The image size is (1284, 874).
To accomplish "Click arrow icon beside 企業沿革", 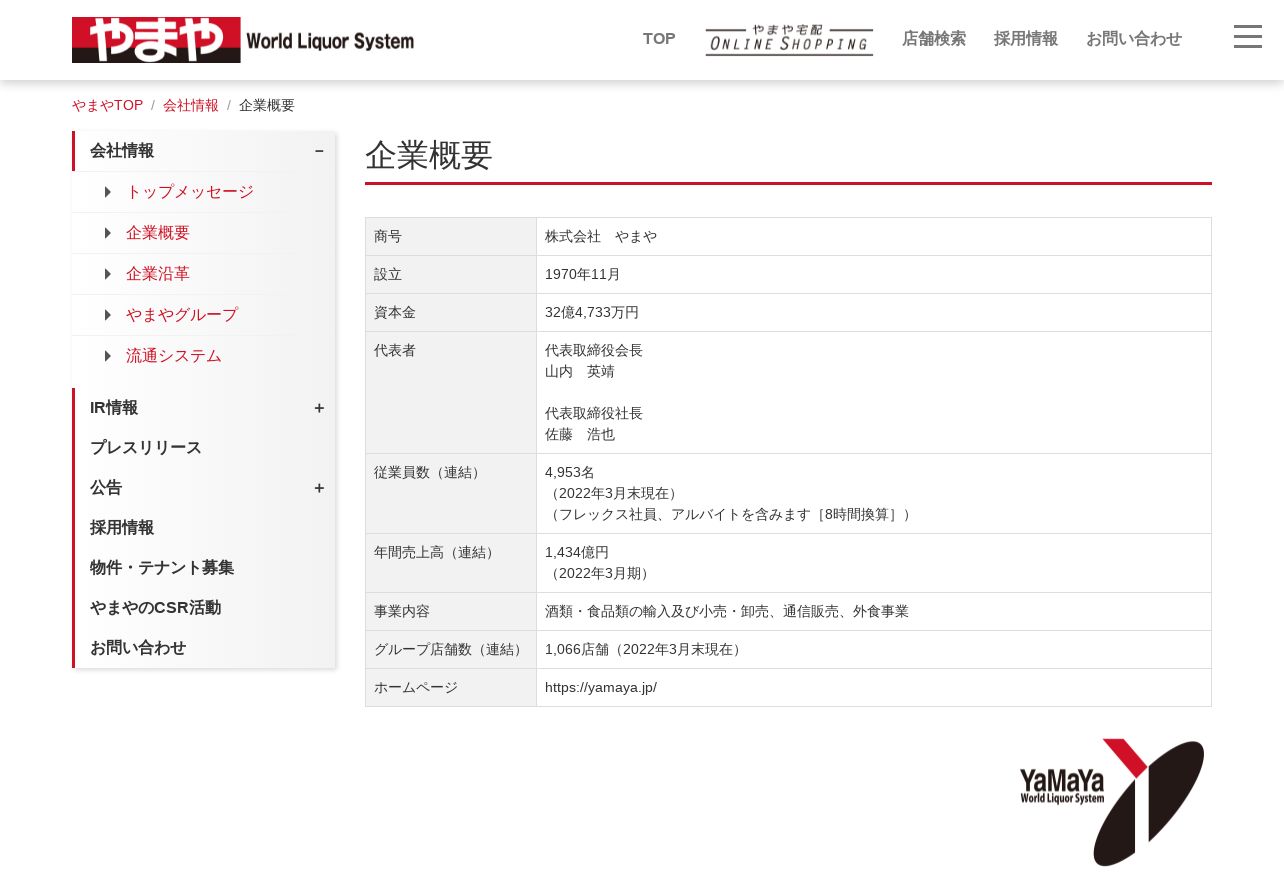I will click(108, 274).
